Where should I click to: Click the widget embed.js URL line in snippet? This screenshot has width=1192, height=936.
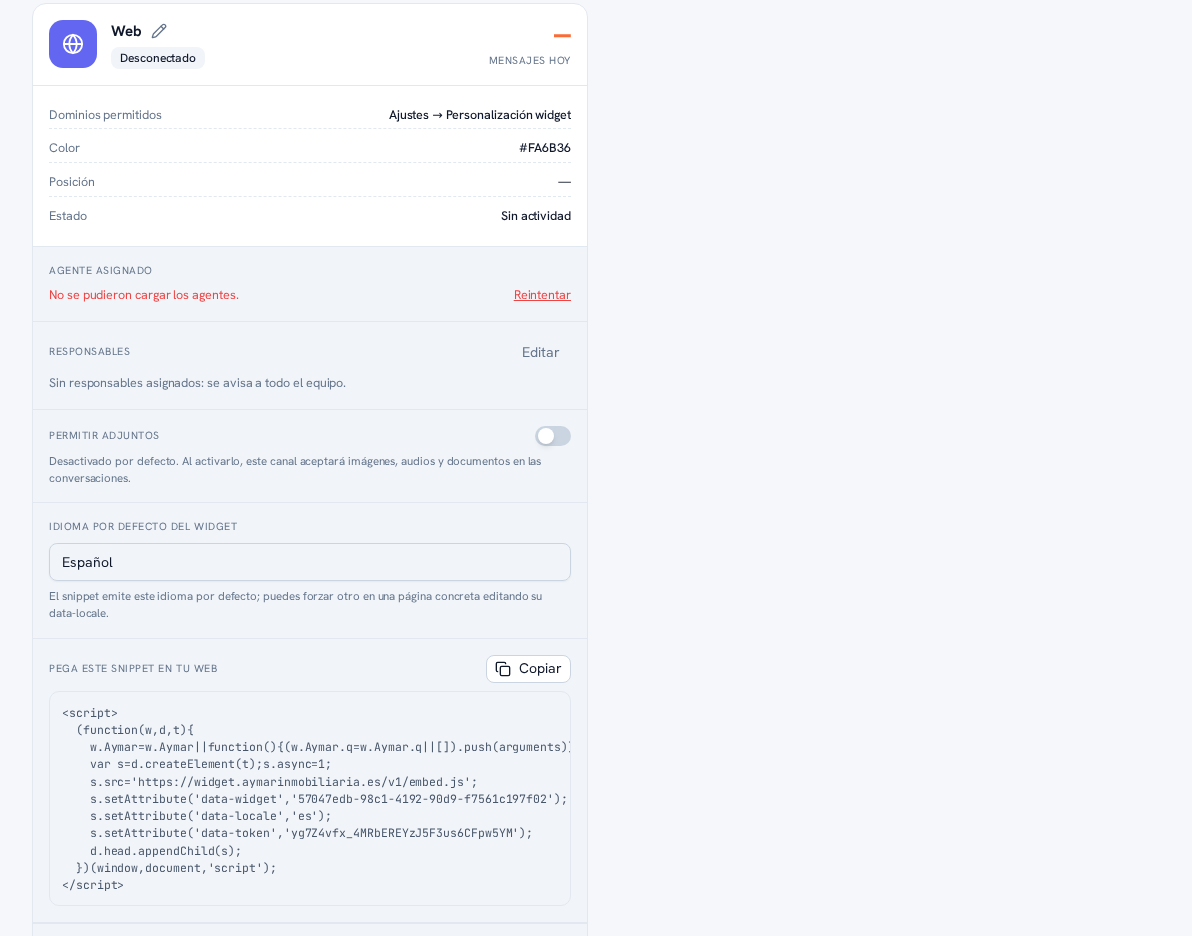click(284, 782)
